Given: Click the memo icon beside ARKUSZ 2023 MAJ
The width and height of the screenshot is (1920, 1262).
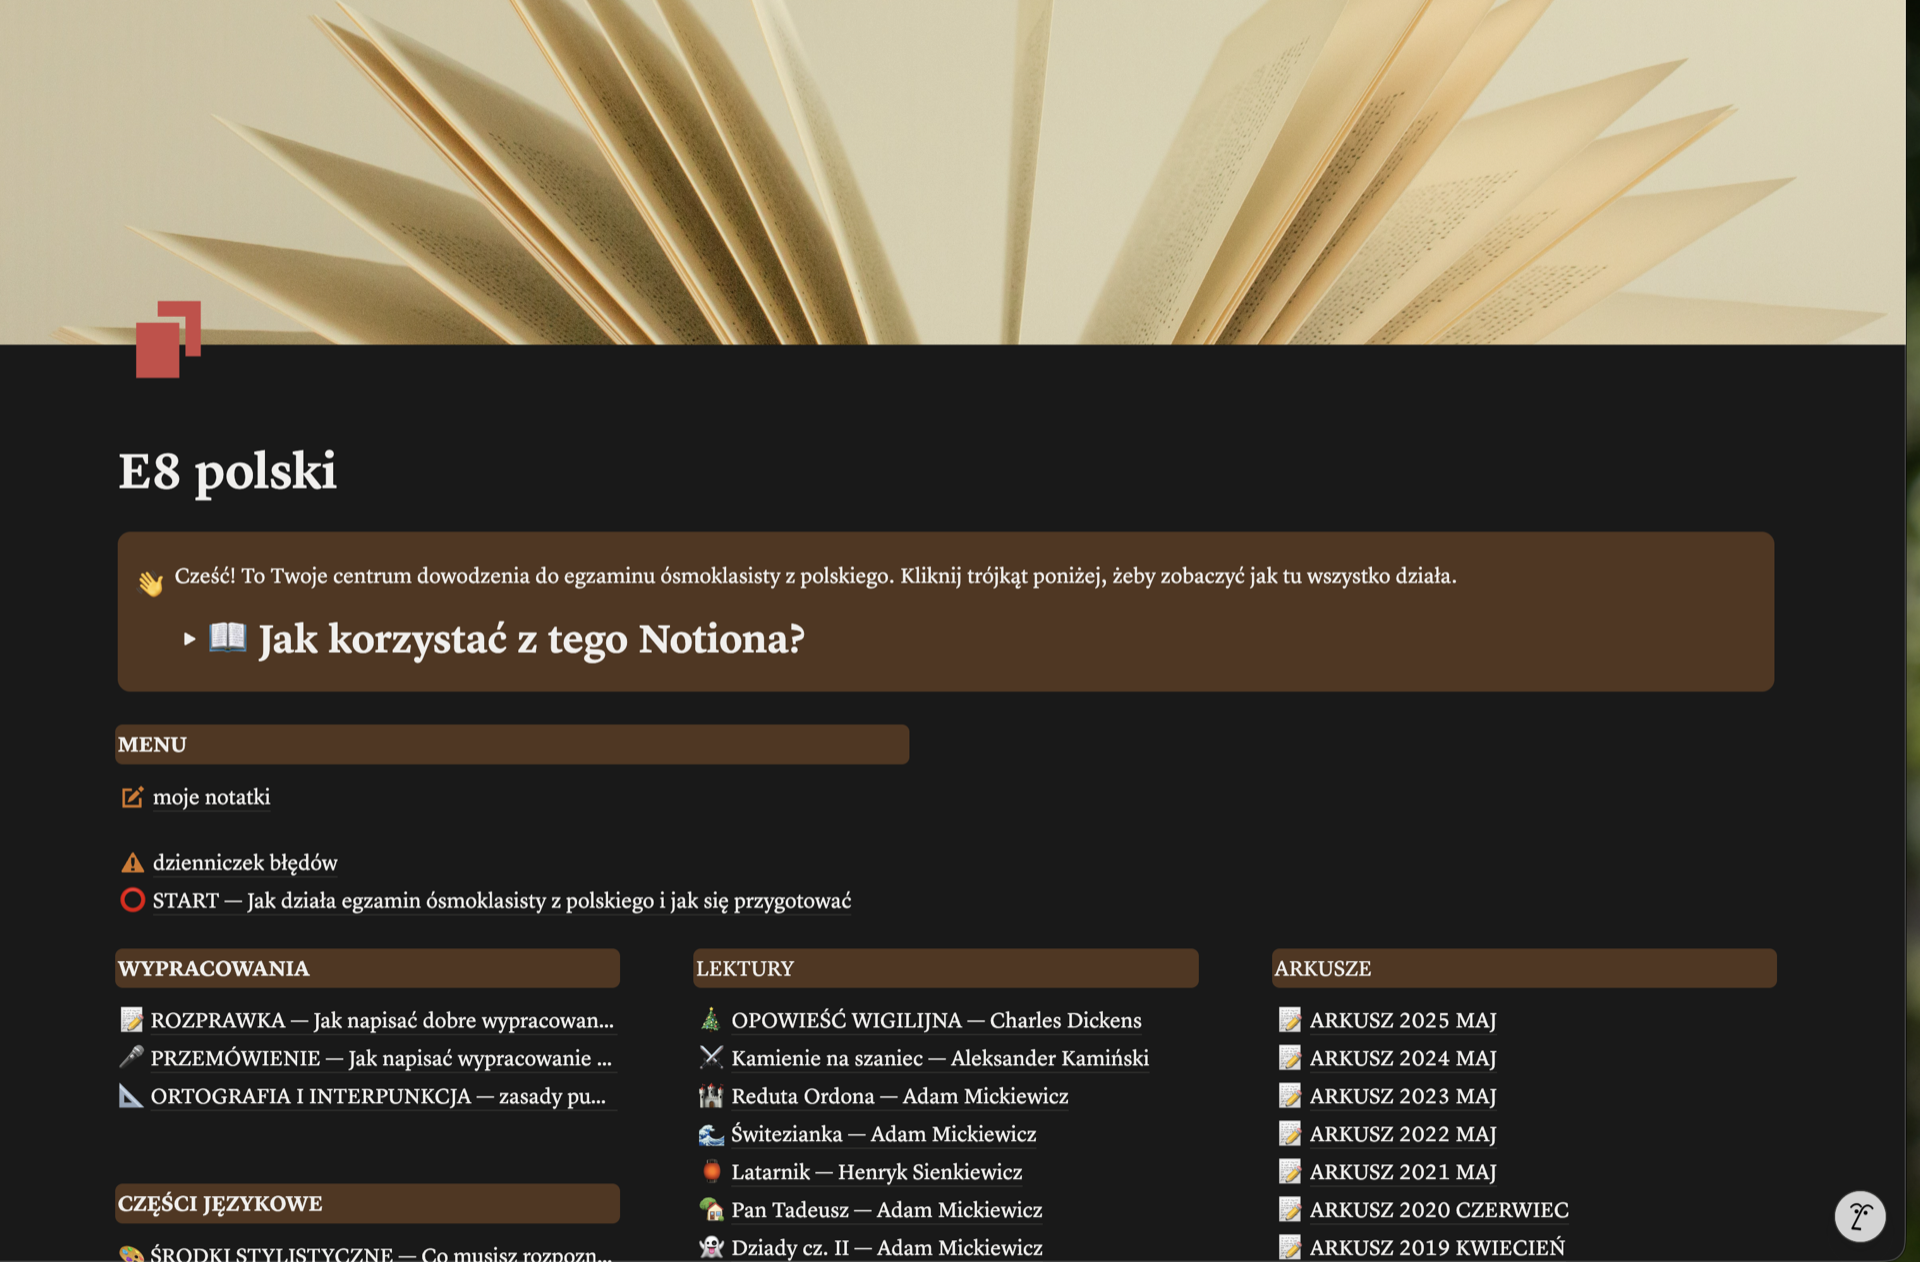Looking at the screenshot, I should click(x=1290, y=1096).
